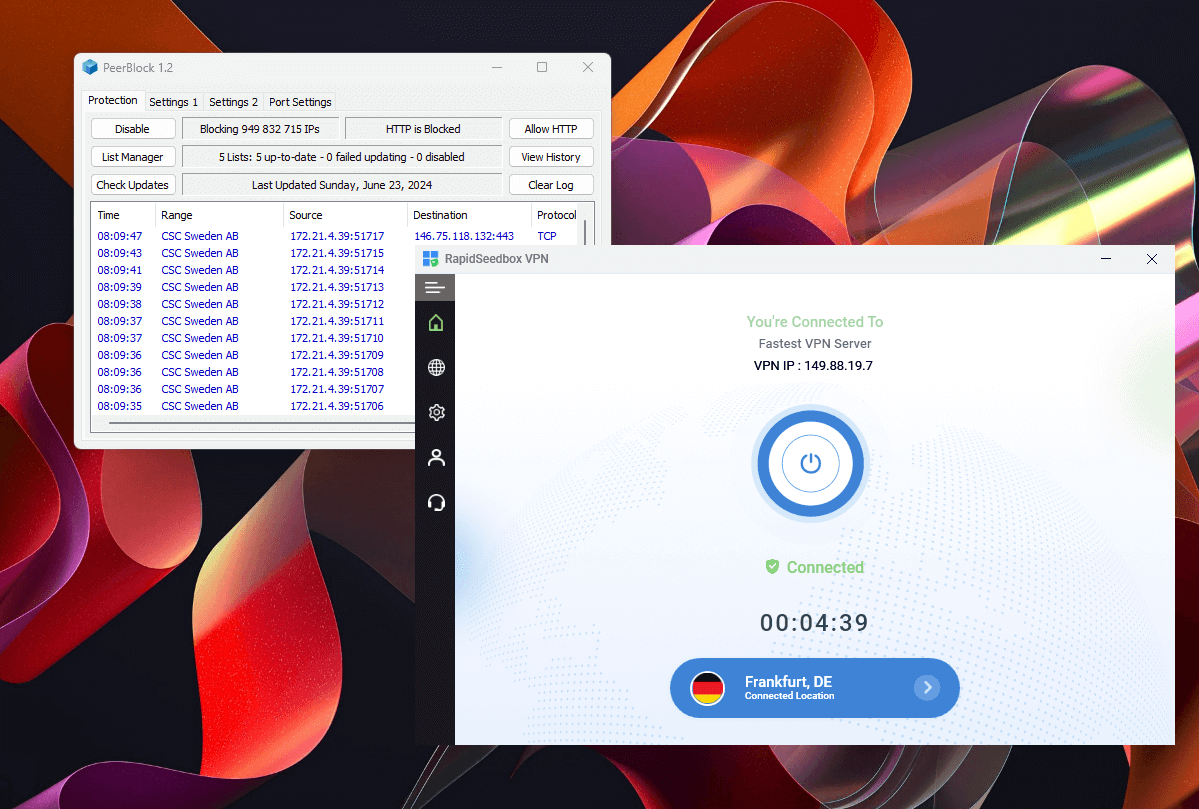Click the Clear Log button
The image size is (1199, 809).
pyautogui.click(x=551, y=185)
